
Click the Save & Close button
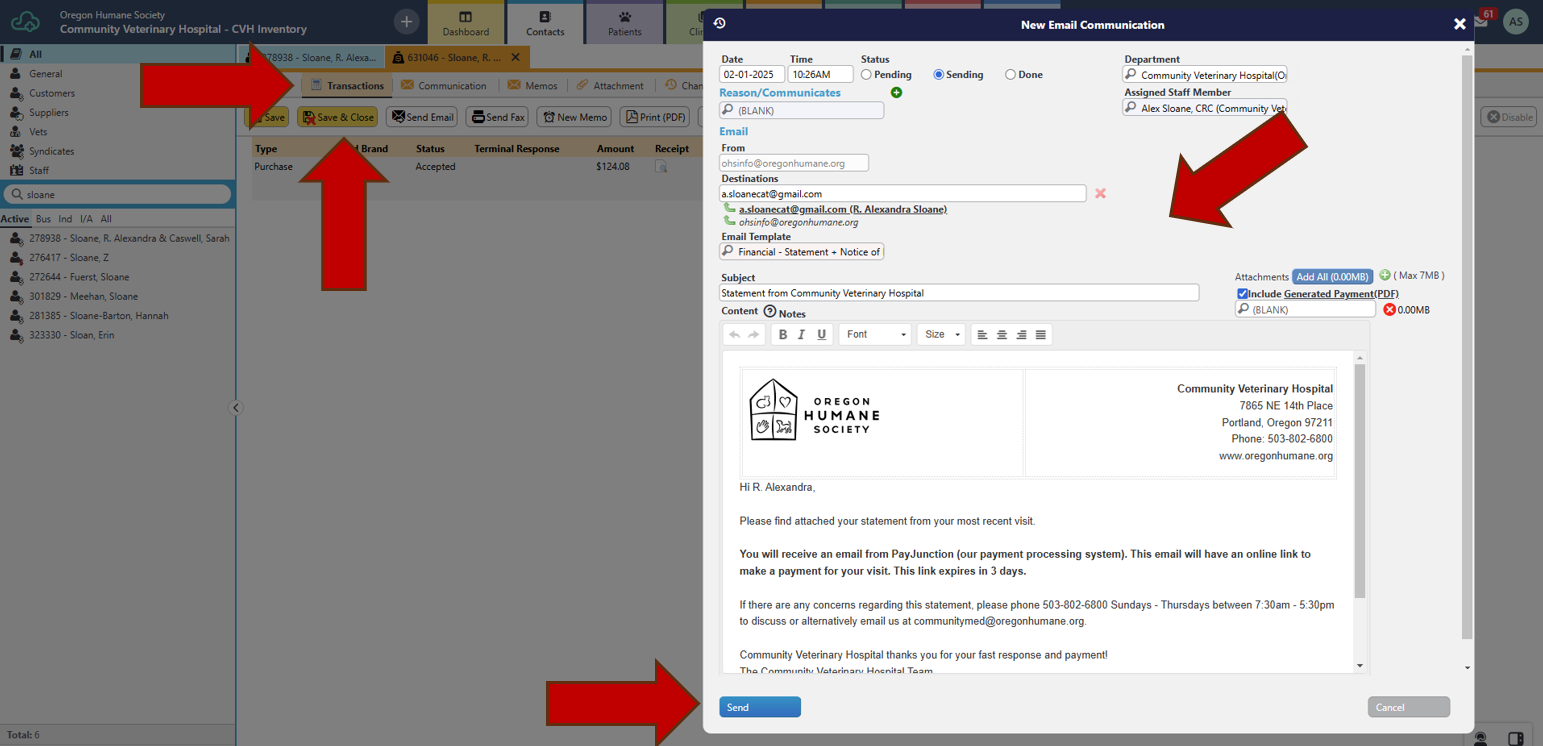pos(337,117)
